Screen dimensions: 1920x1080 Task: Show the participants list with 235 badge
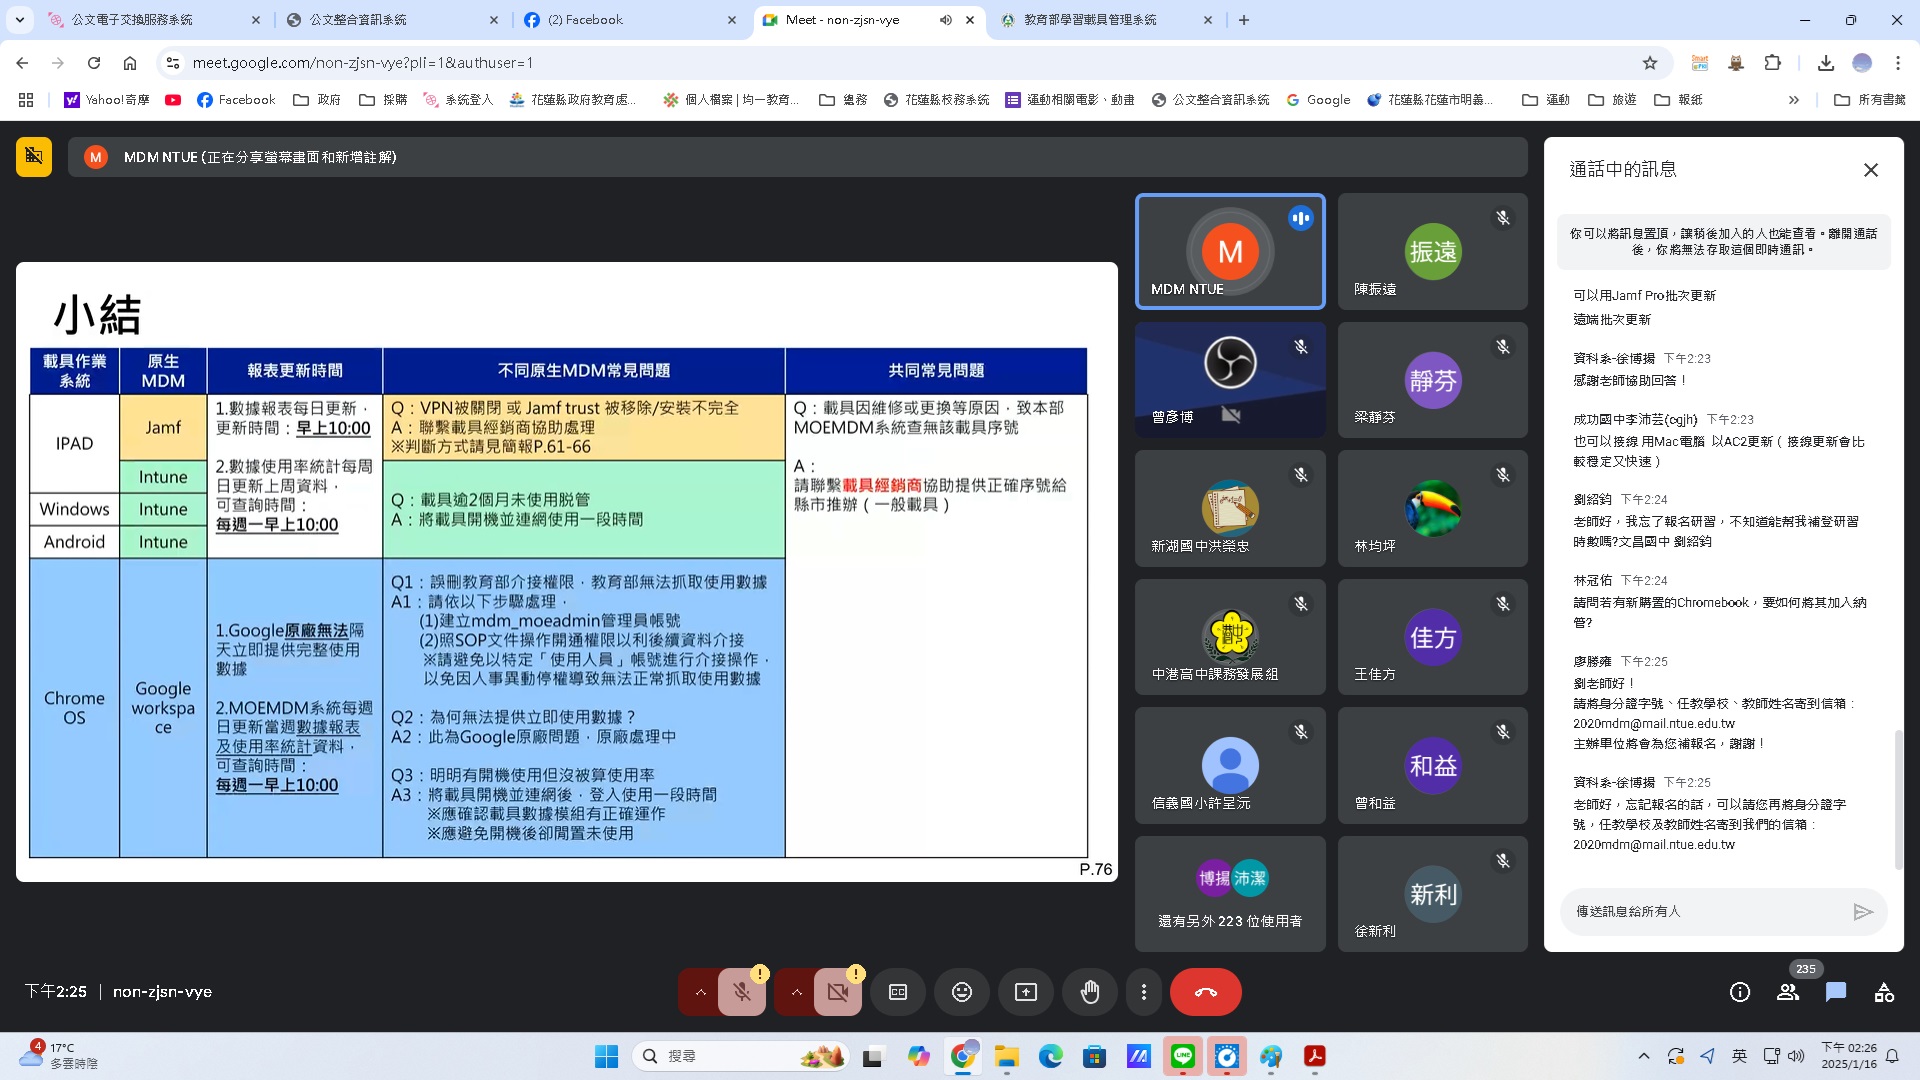point(1788,992)
